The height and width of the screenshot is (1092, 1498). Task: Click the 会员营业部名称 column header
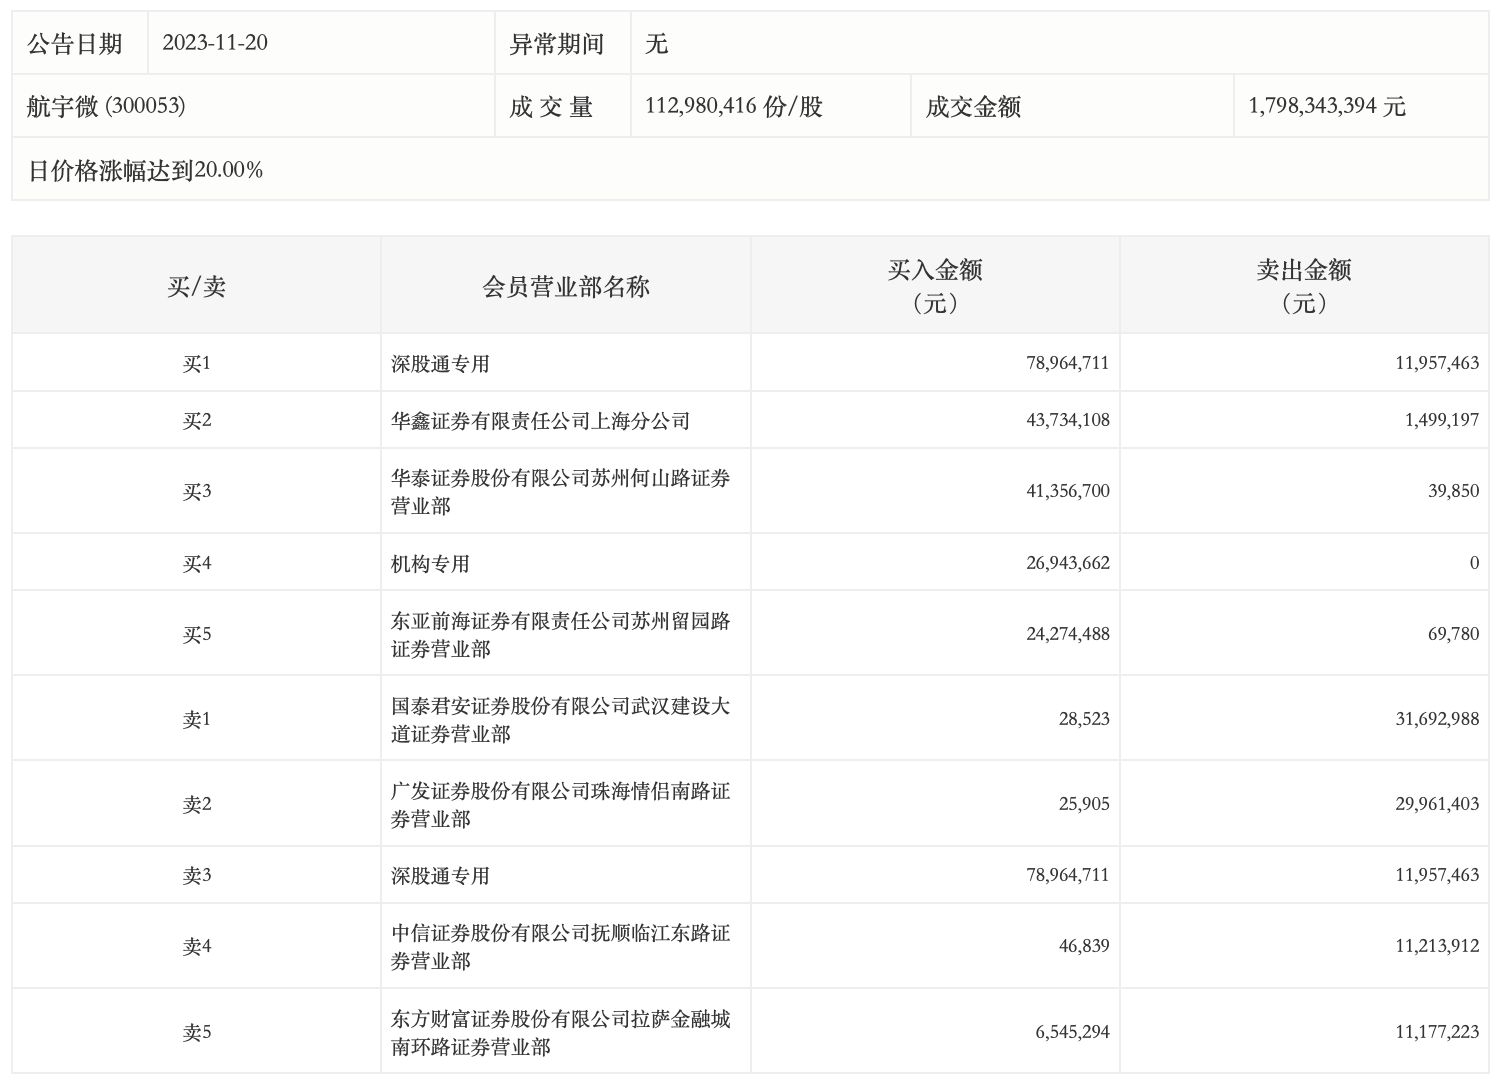[565, 287]
